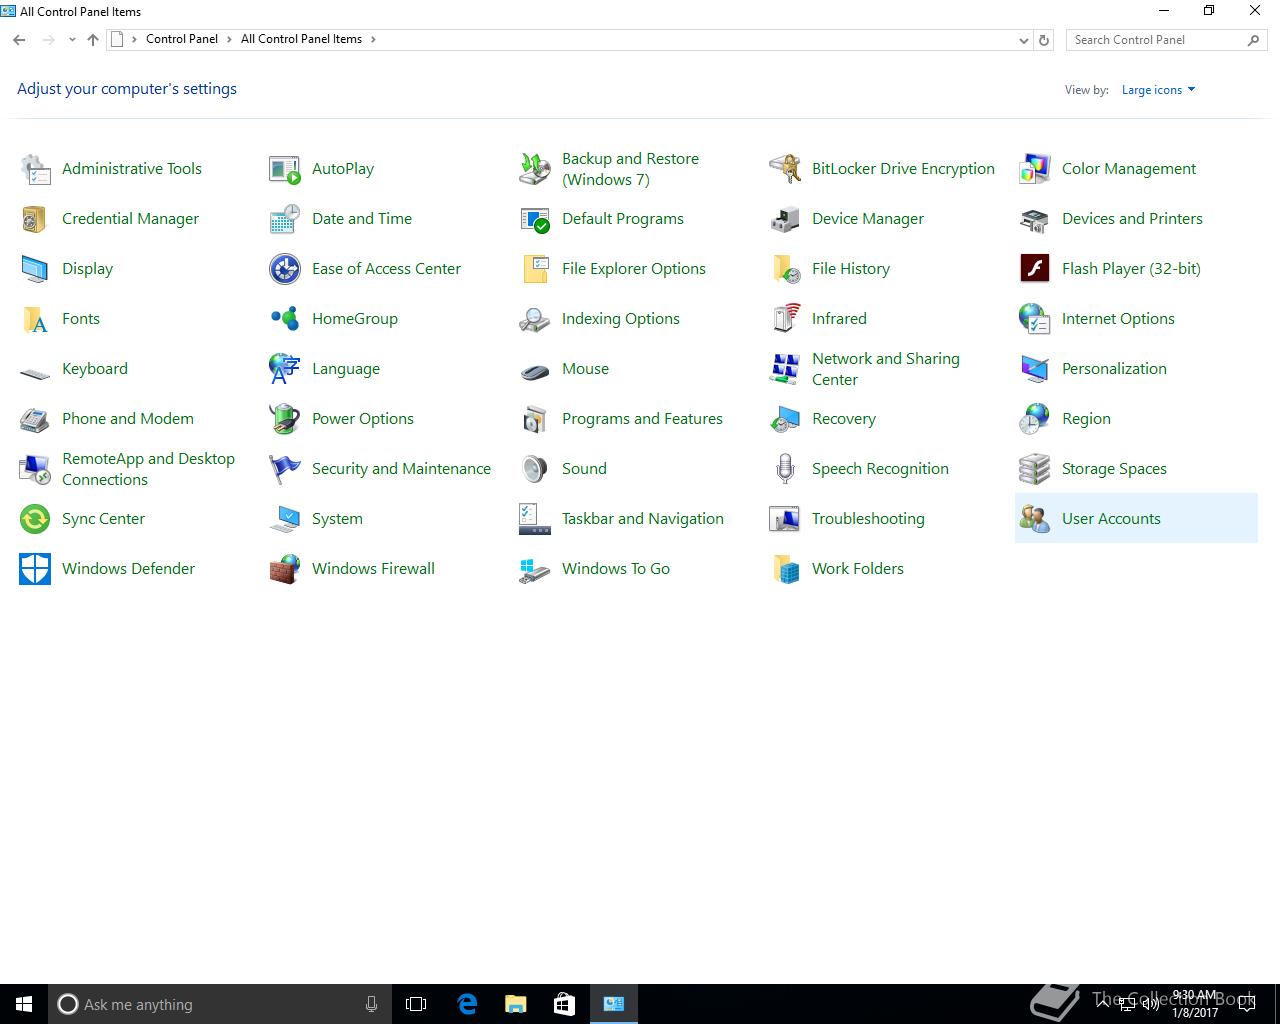Open the Security and Maintenance link
The width and height of the screenshot is (1280, 1024).
point(401,469)
